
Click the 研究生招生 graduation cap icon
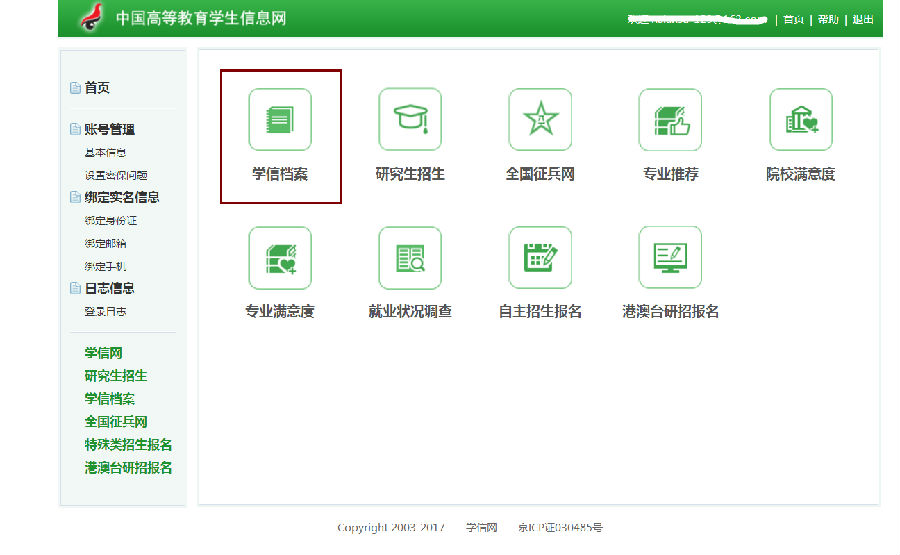pos(410,120)
